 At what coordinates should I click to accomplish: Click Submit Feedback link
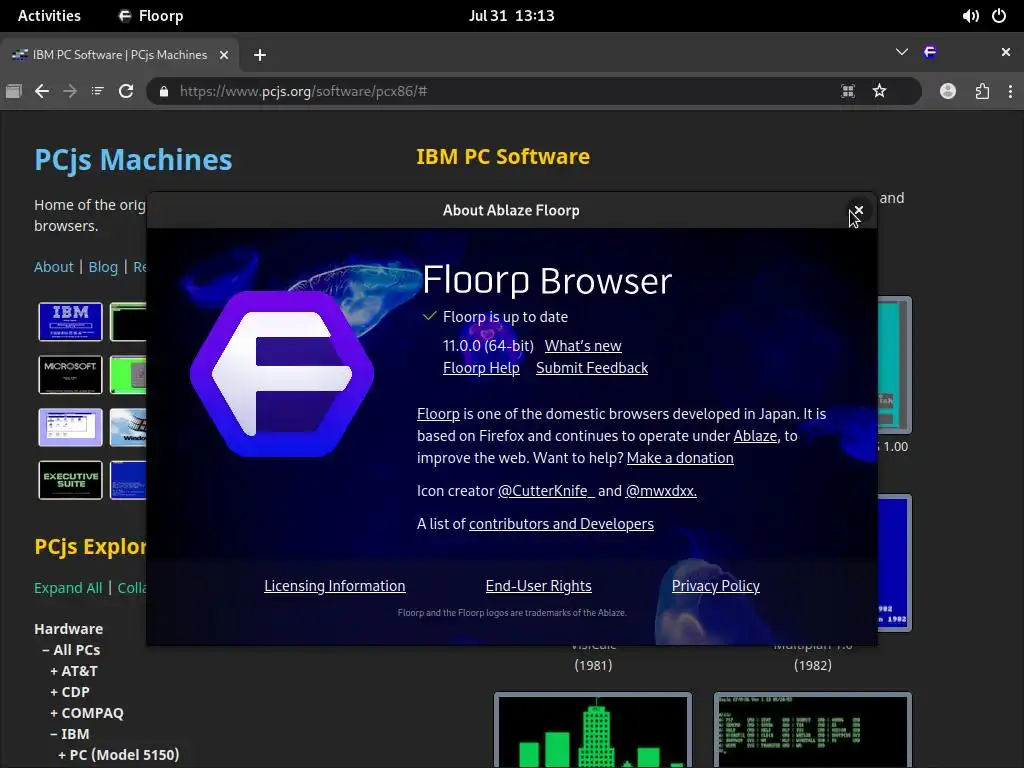tap(592, 368)
